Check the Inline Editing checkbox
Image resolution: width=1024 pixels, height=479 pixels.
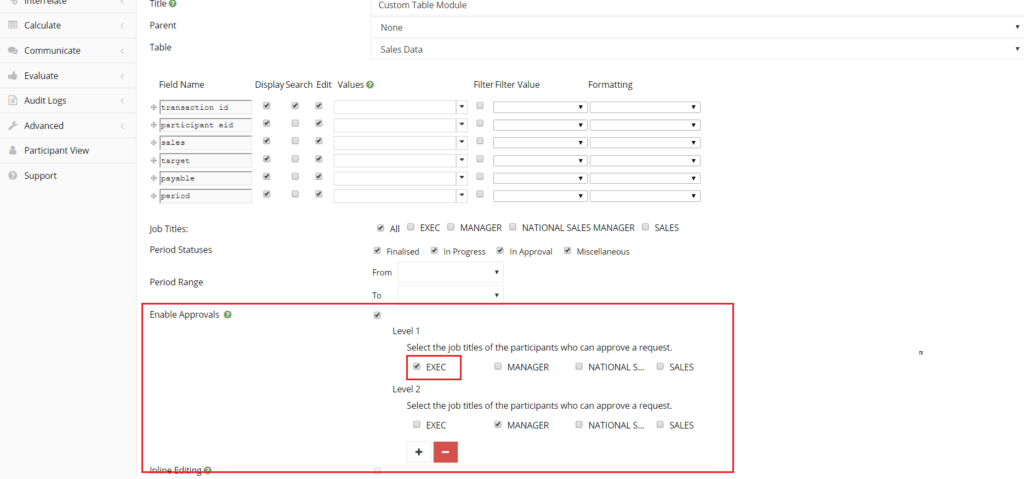coord(377,470)
